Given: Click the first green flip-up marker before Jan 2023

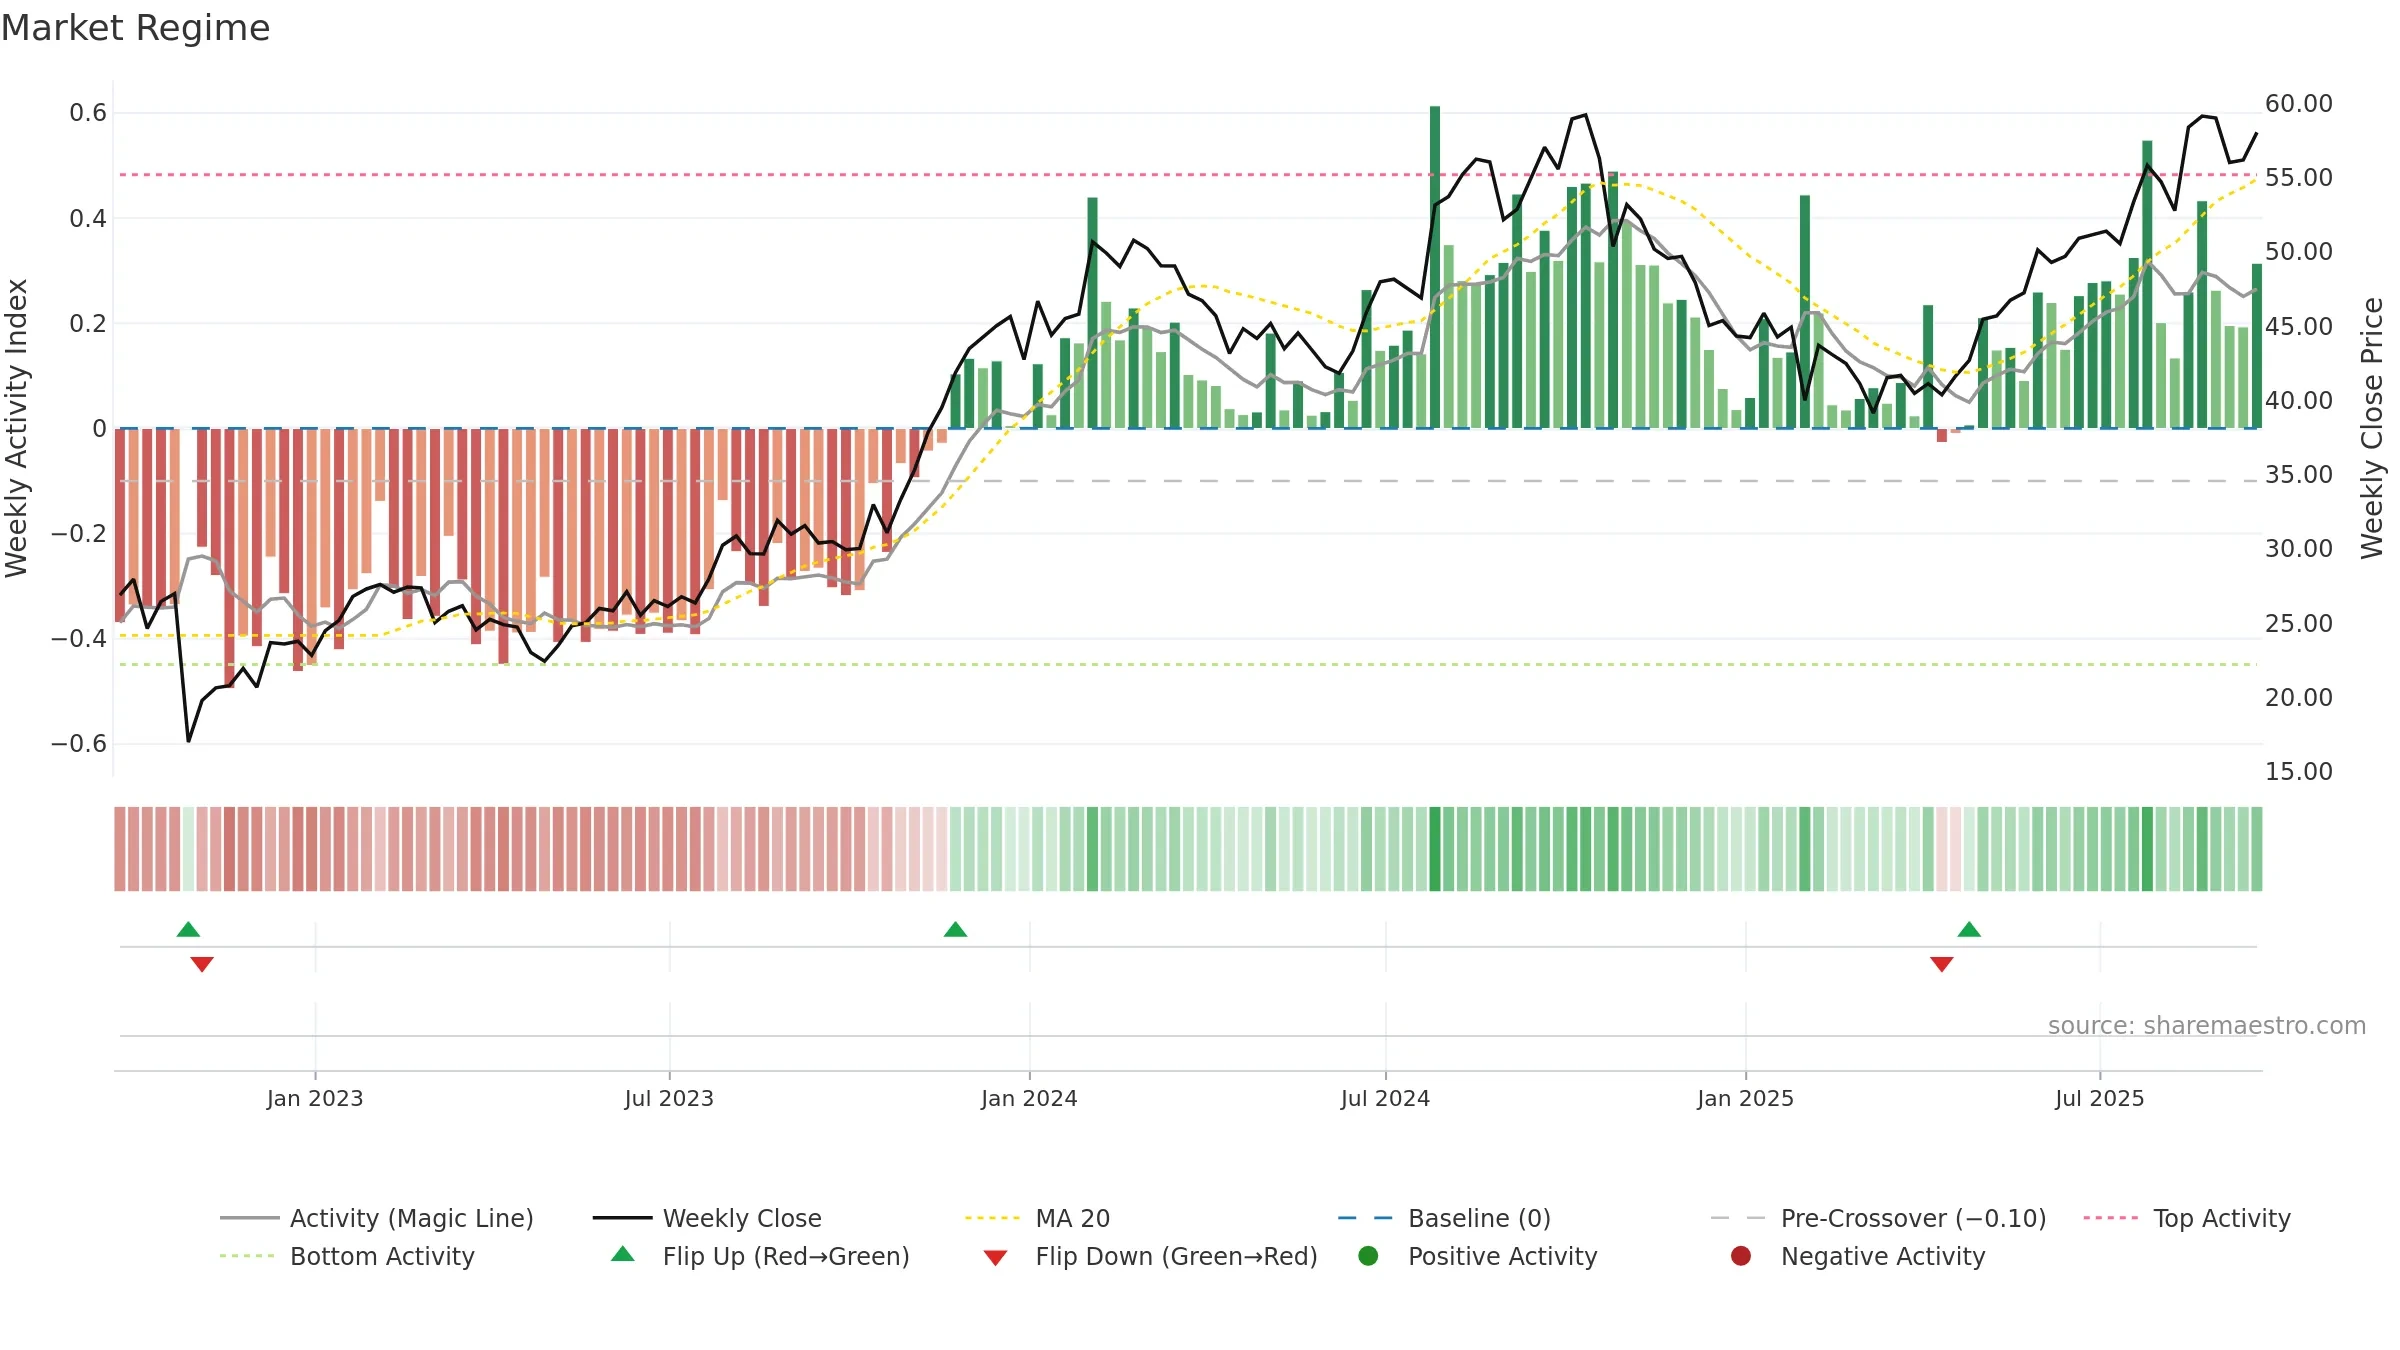Looking at the screenshot, I should pyautogui.click(x=188, y=930).
